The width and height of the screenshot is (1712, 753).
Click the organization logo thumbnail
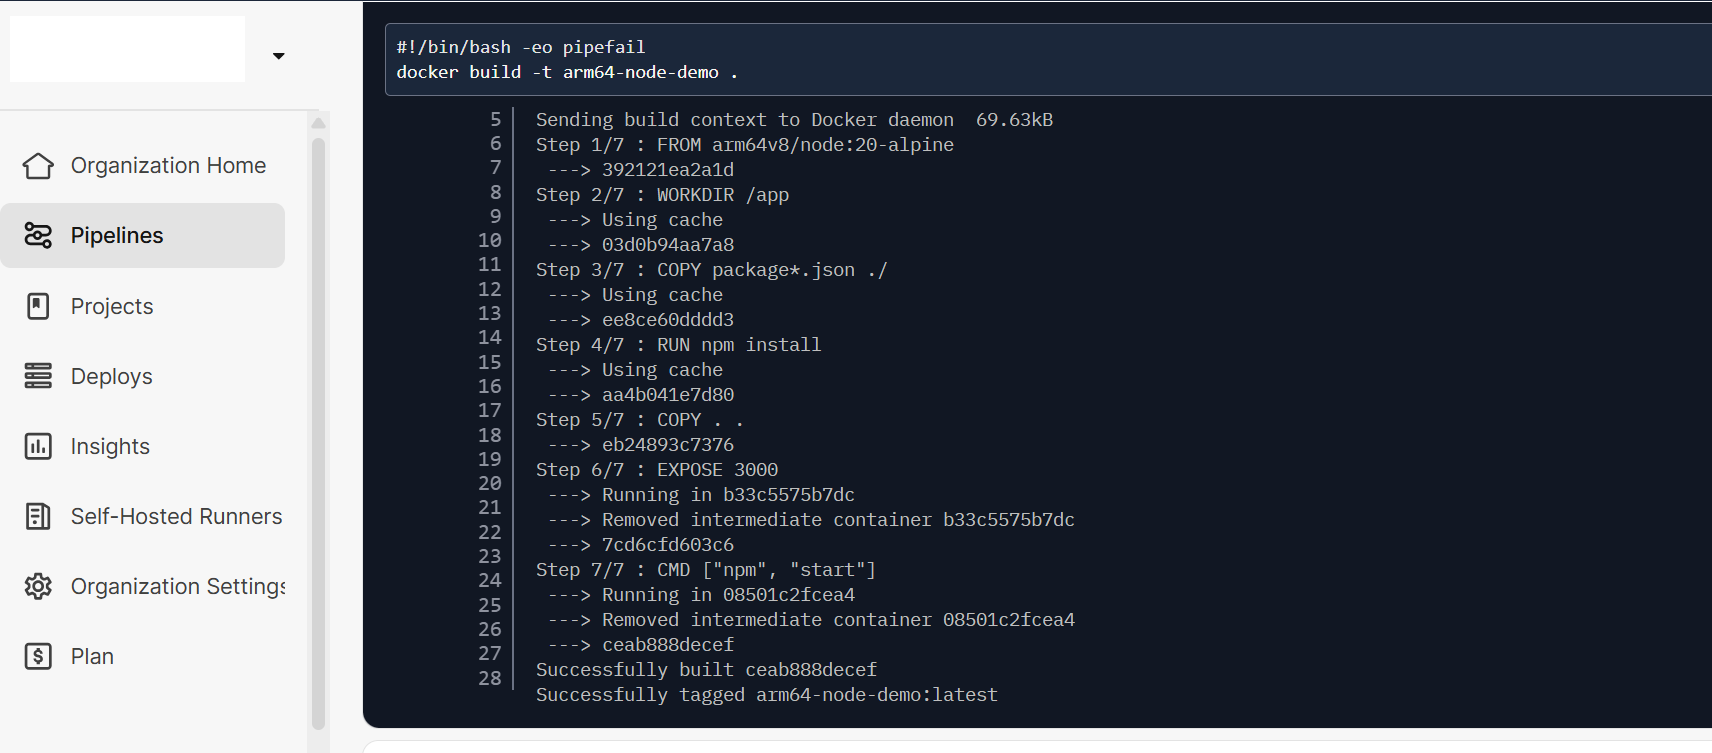click(x=127, y=48)
